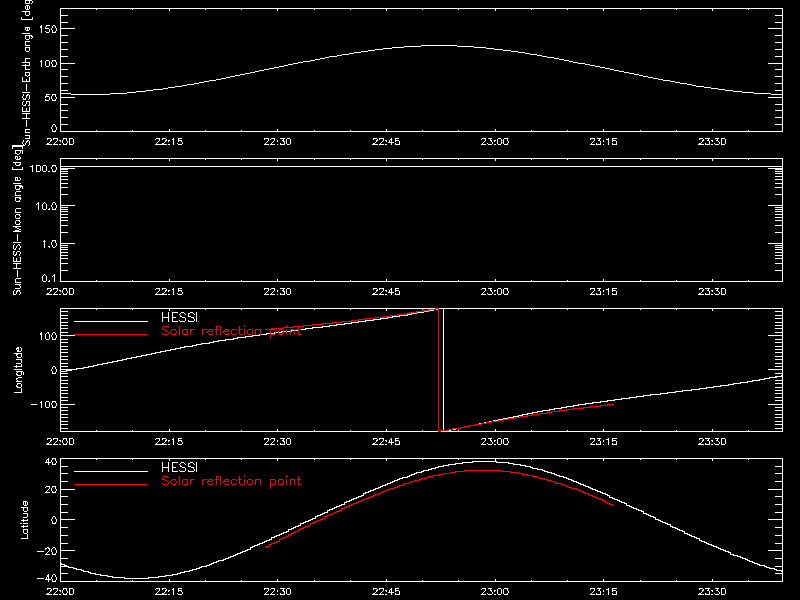This screenshot has height=600, width=800.
Task: Select the 22:30 time label under Latitude plot
Action: coord(278,591)
